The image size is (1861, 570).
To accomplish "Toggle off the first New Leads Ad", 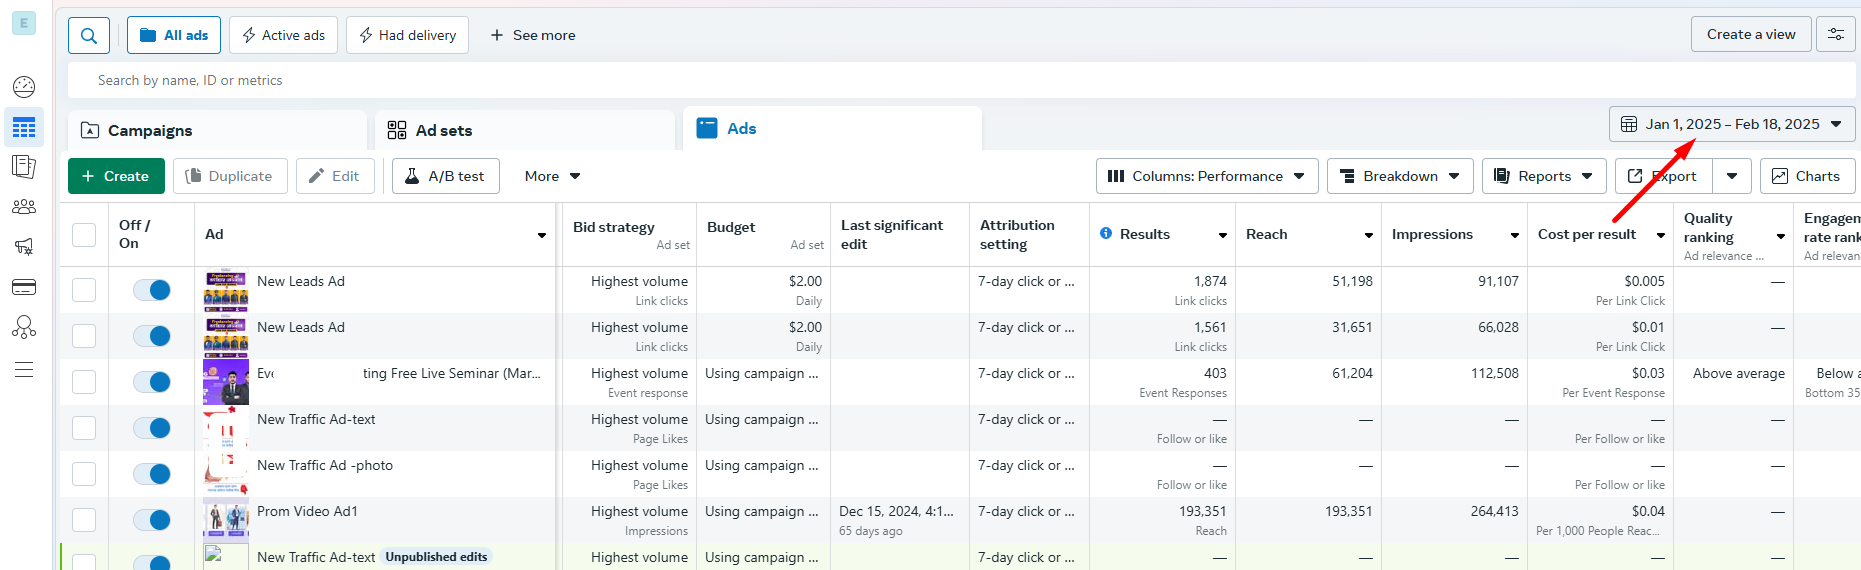I will pyautogui.click(x=152, y=290).
